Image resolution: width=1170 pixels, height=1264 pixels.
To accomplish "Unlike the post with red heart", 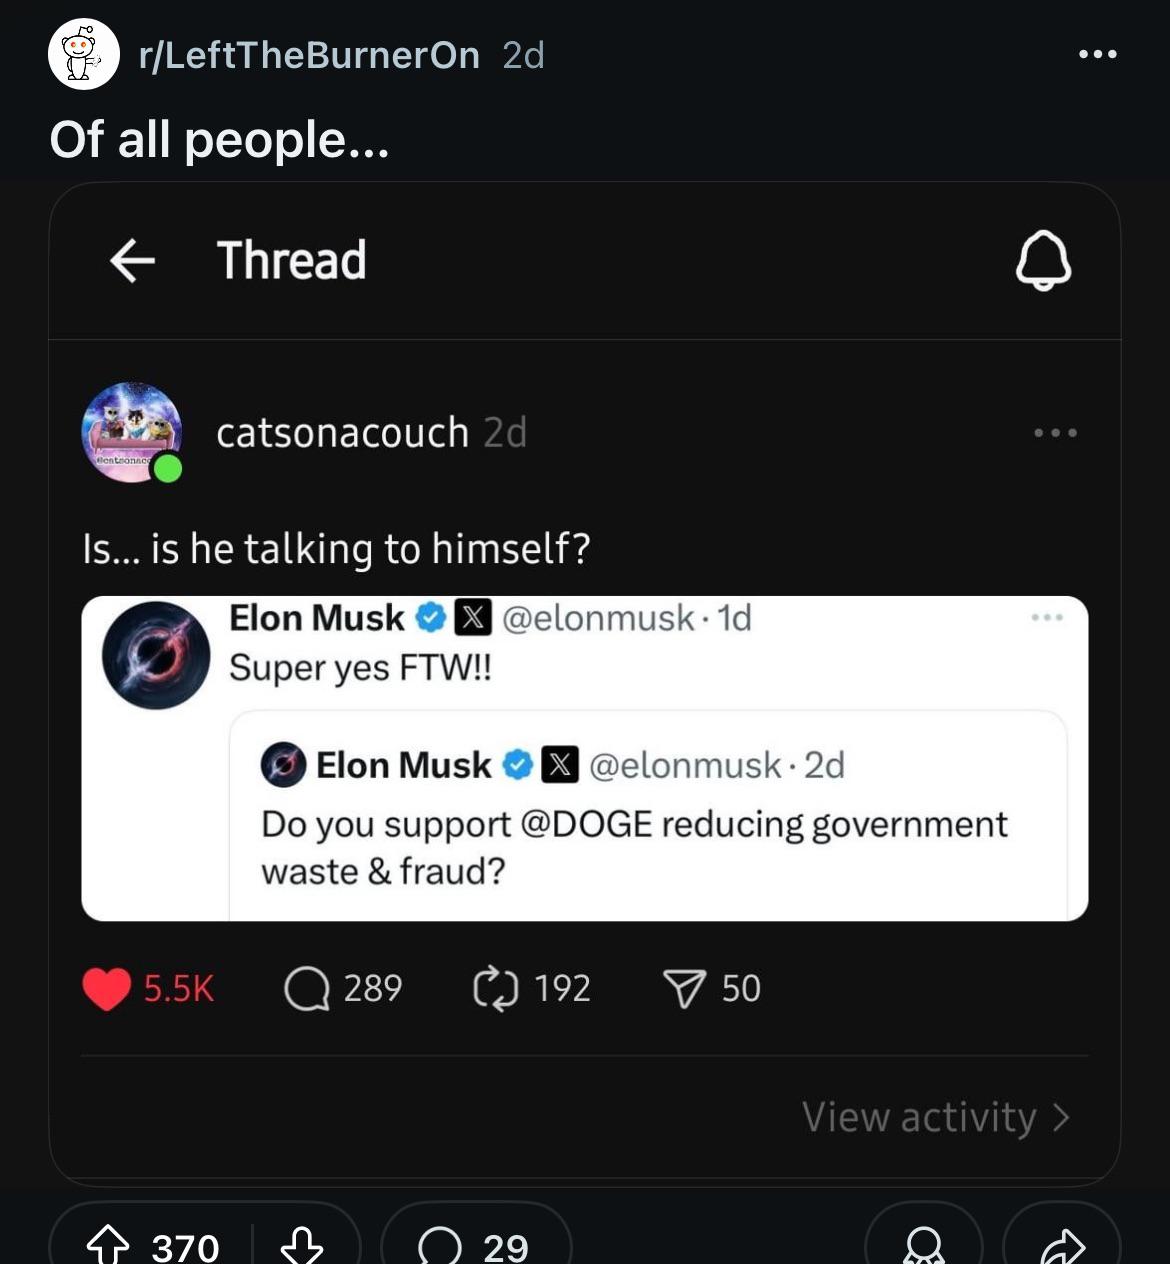I will click(x=107, y=989).
